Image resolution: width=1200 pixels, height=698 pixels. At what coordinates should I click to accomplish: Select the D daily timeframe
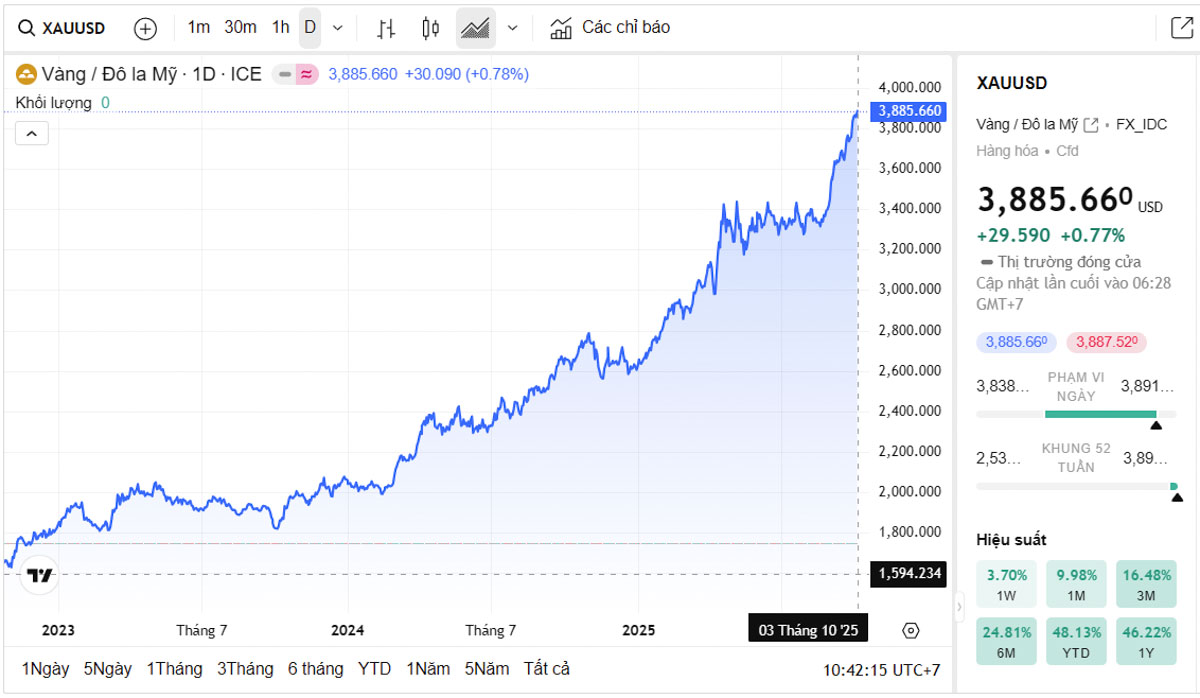pyautogui.click(x=310, y=28)
